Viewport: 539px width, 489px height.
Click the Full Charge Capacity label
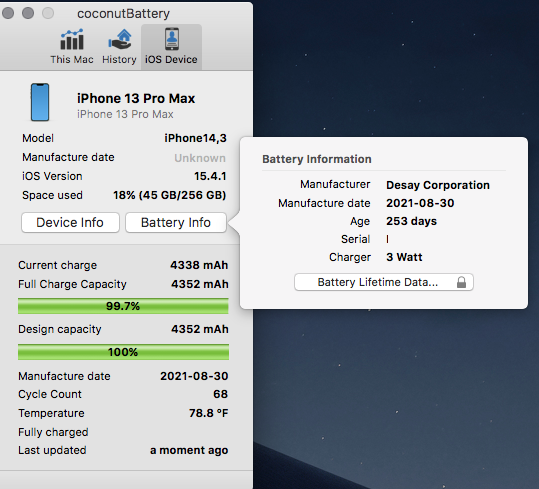coord(72,284)
